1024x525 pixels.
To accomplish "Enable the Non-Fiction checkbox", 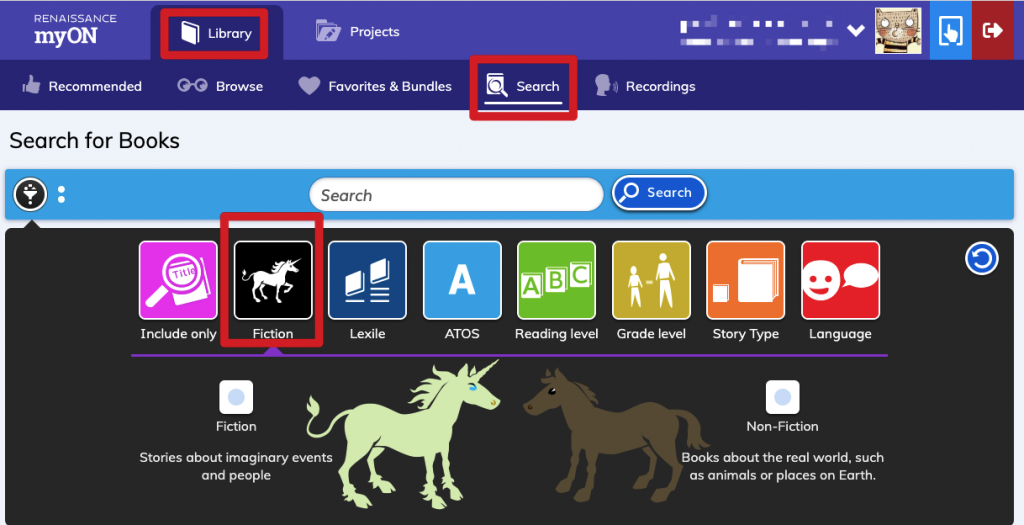I will (782, 397).
